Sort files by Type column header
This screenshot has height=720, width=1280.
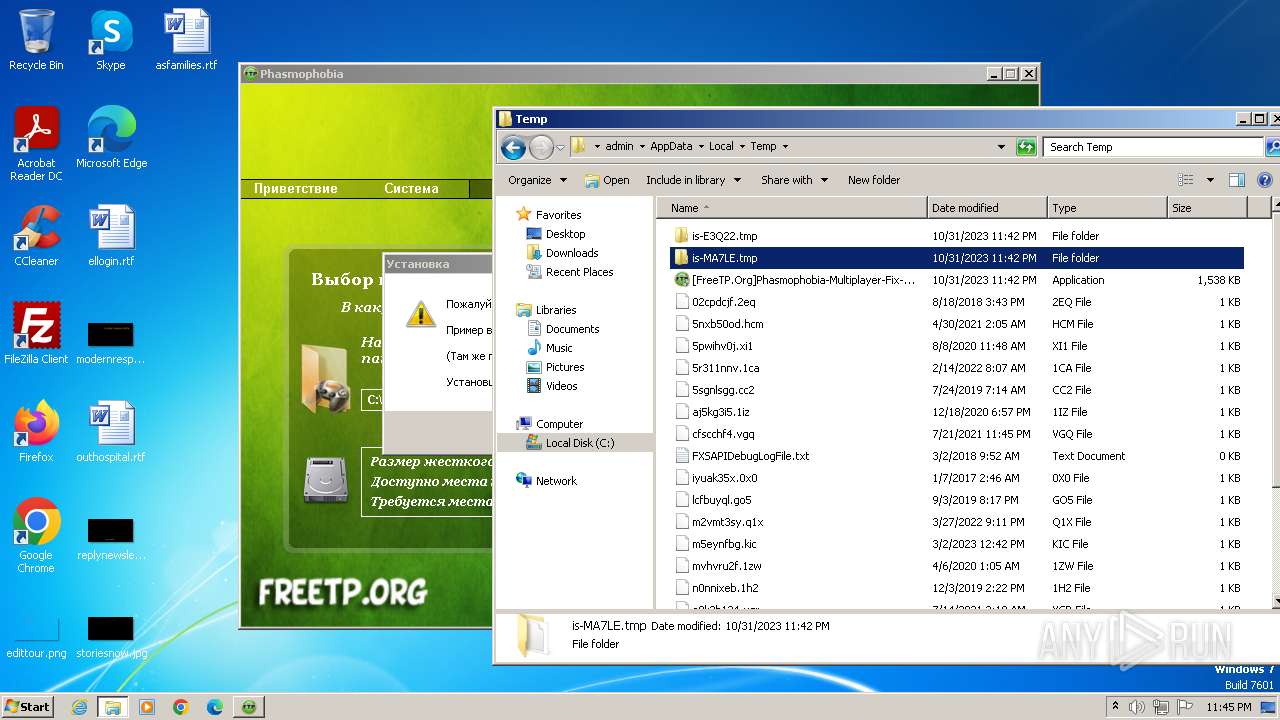[x=1107, y=208]
